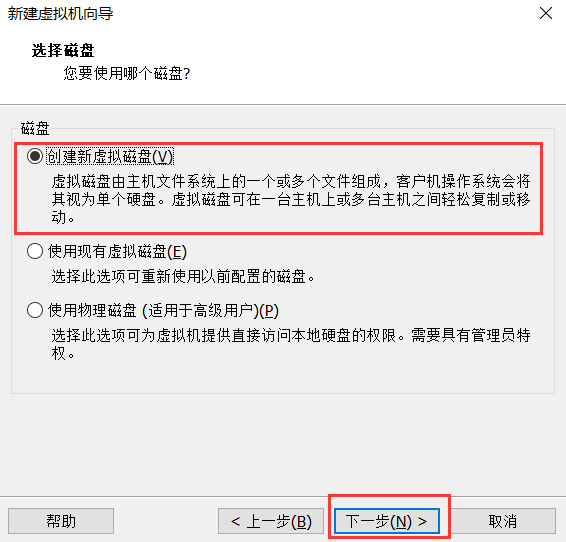This screenshot has height=542, width=566.
Task: Click the 使用现有虚拟磁盘(E) label text
Action: 117,252
